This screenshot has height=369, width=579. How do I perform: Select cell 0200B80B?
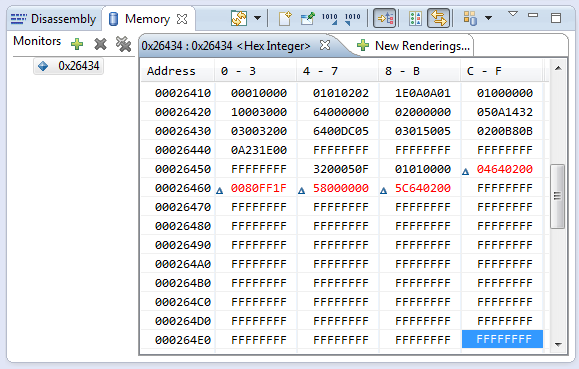(x=505, y=131)
